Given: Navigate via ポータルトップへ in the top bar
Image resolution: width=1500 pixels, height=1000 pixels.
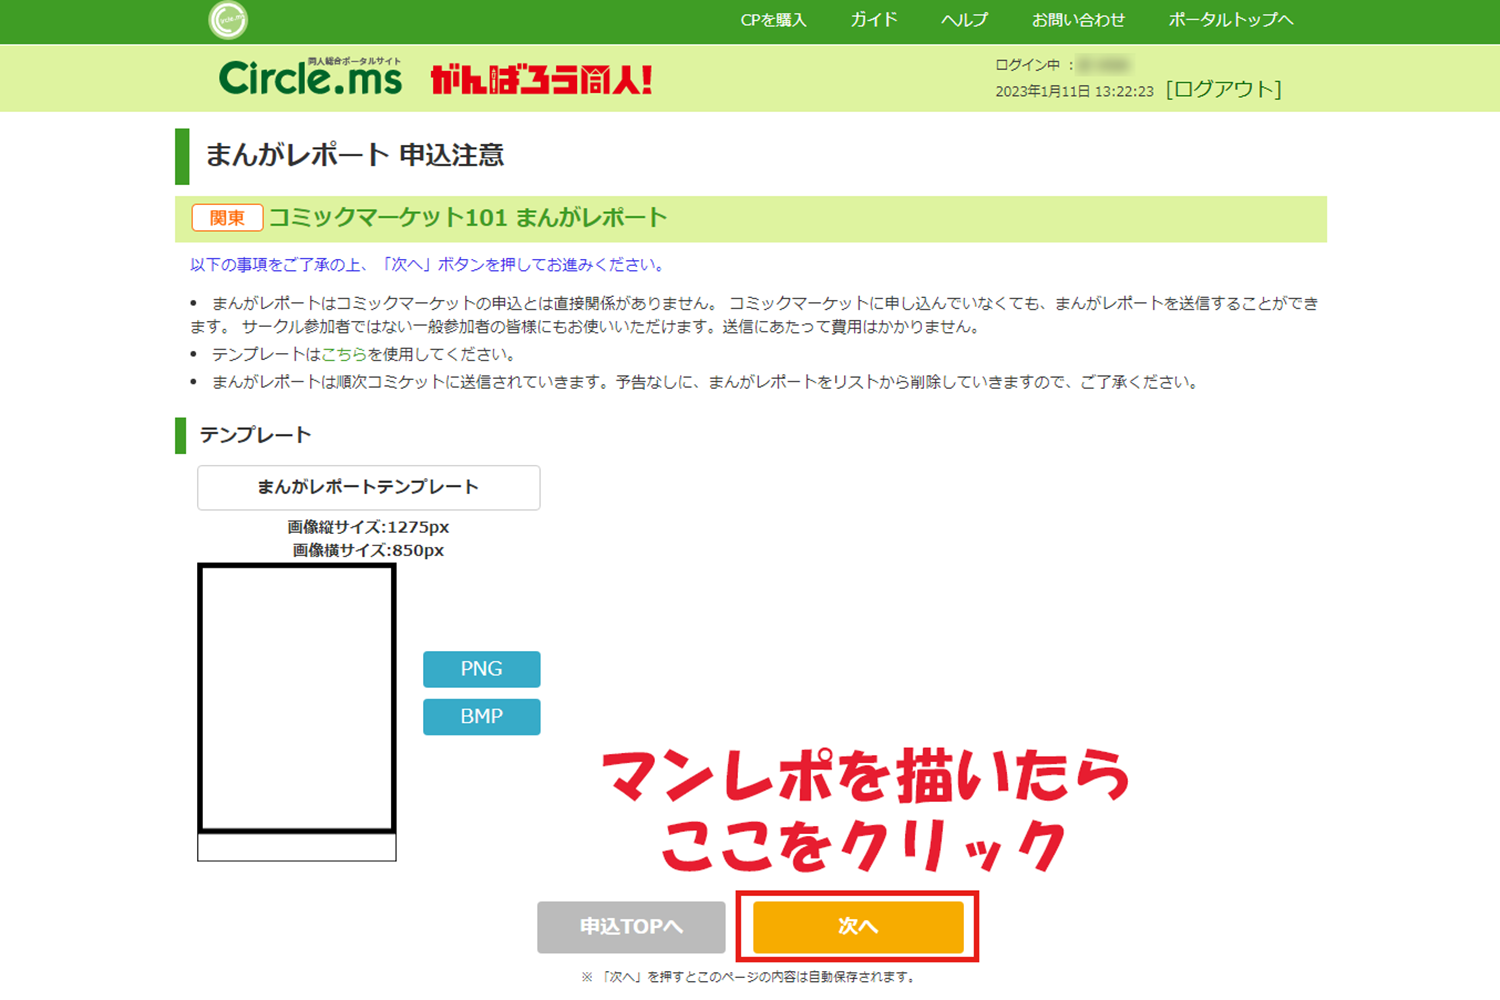Looking at the screenshot, I should [1230, 20].
